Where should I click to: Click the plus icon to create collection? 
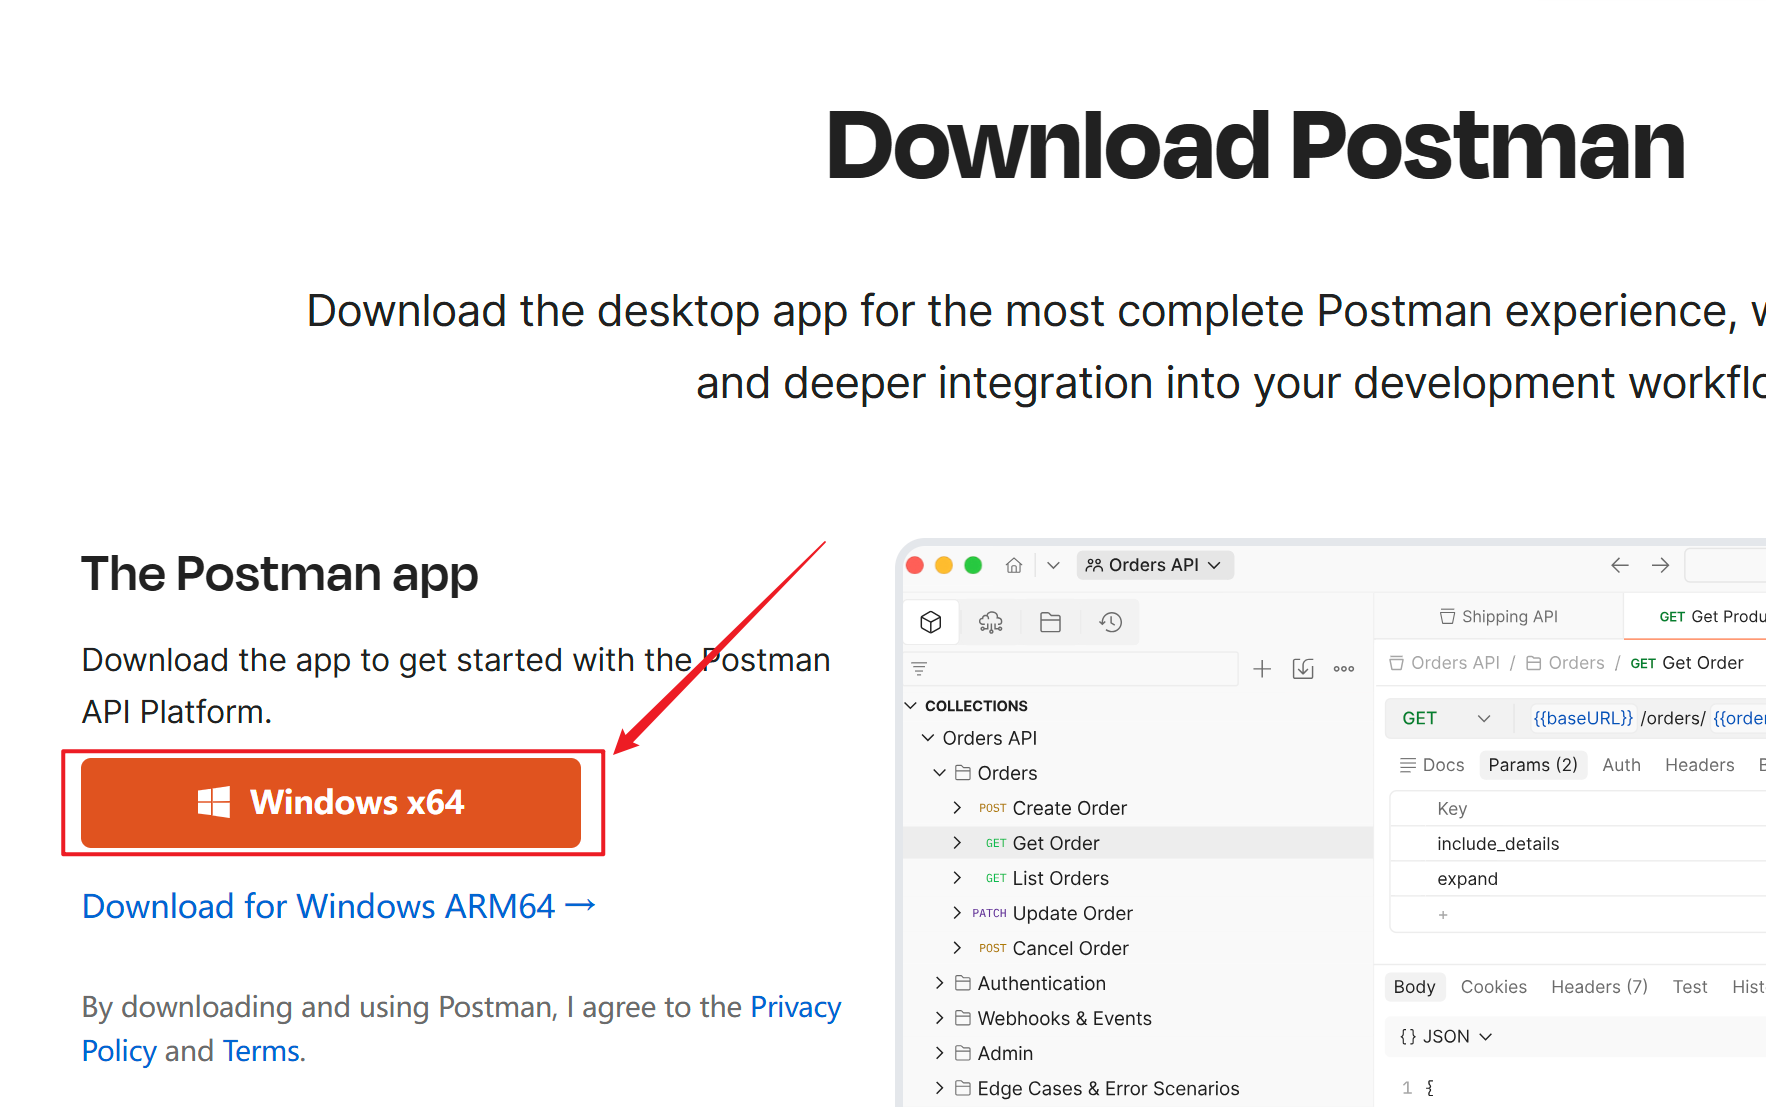(1262, 668)
